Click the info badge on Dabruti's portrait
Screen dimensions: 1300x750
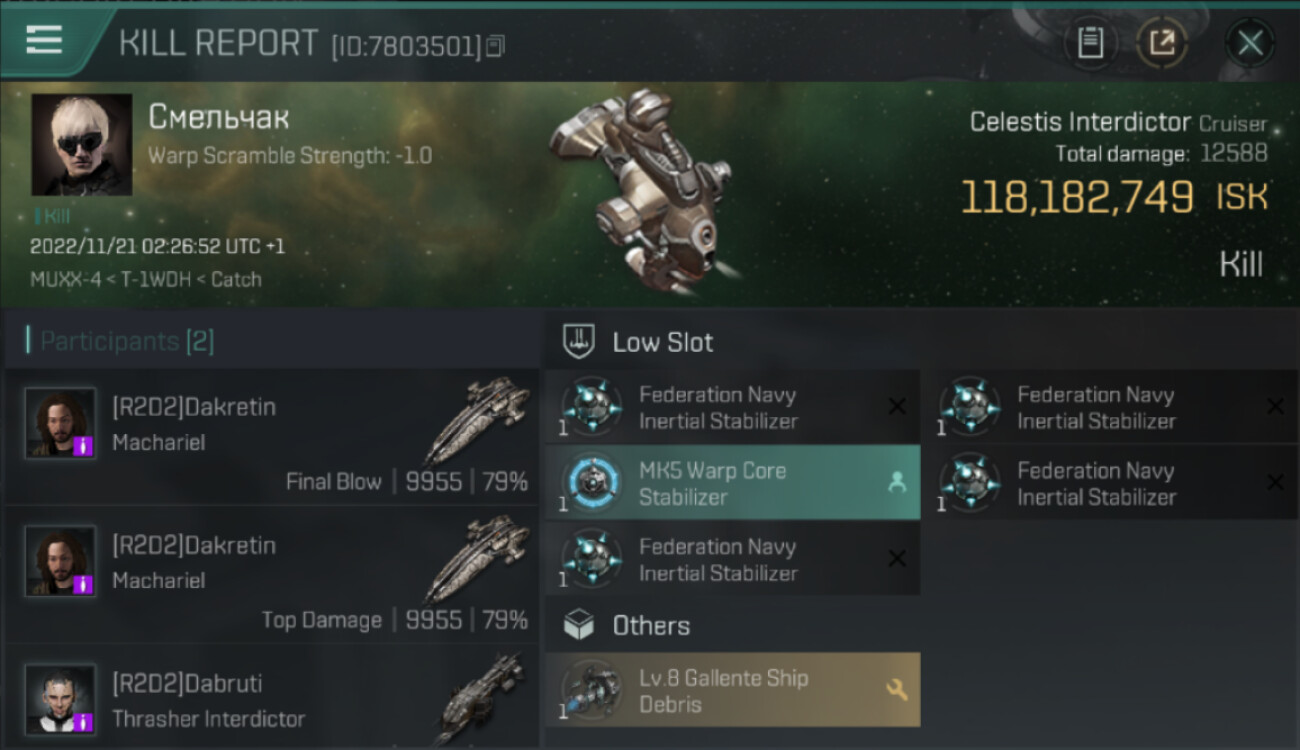click(x=84, y=722)
